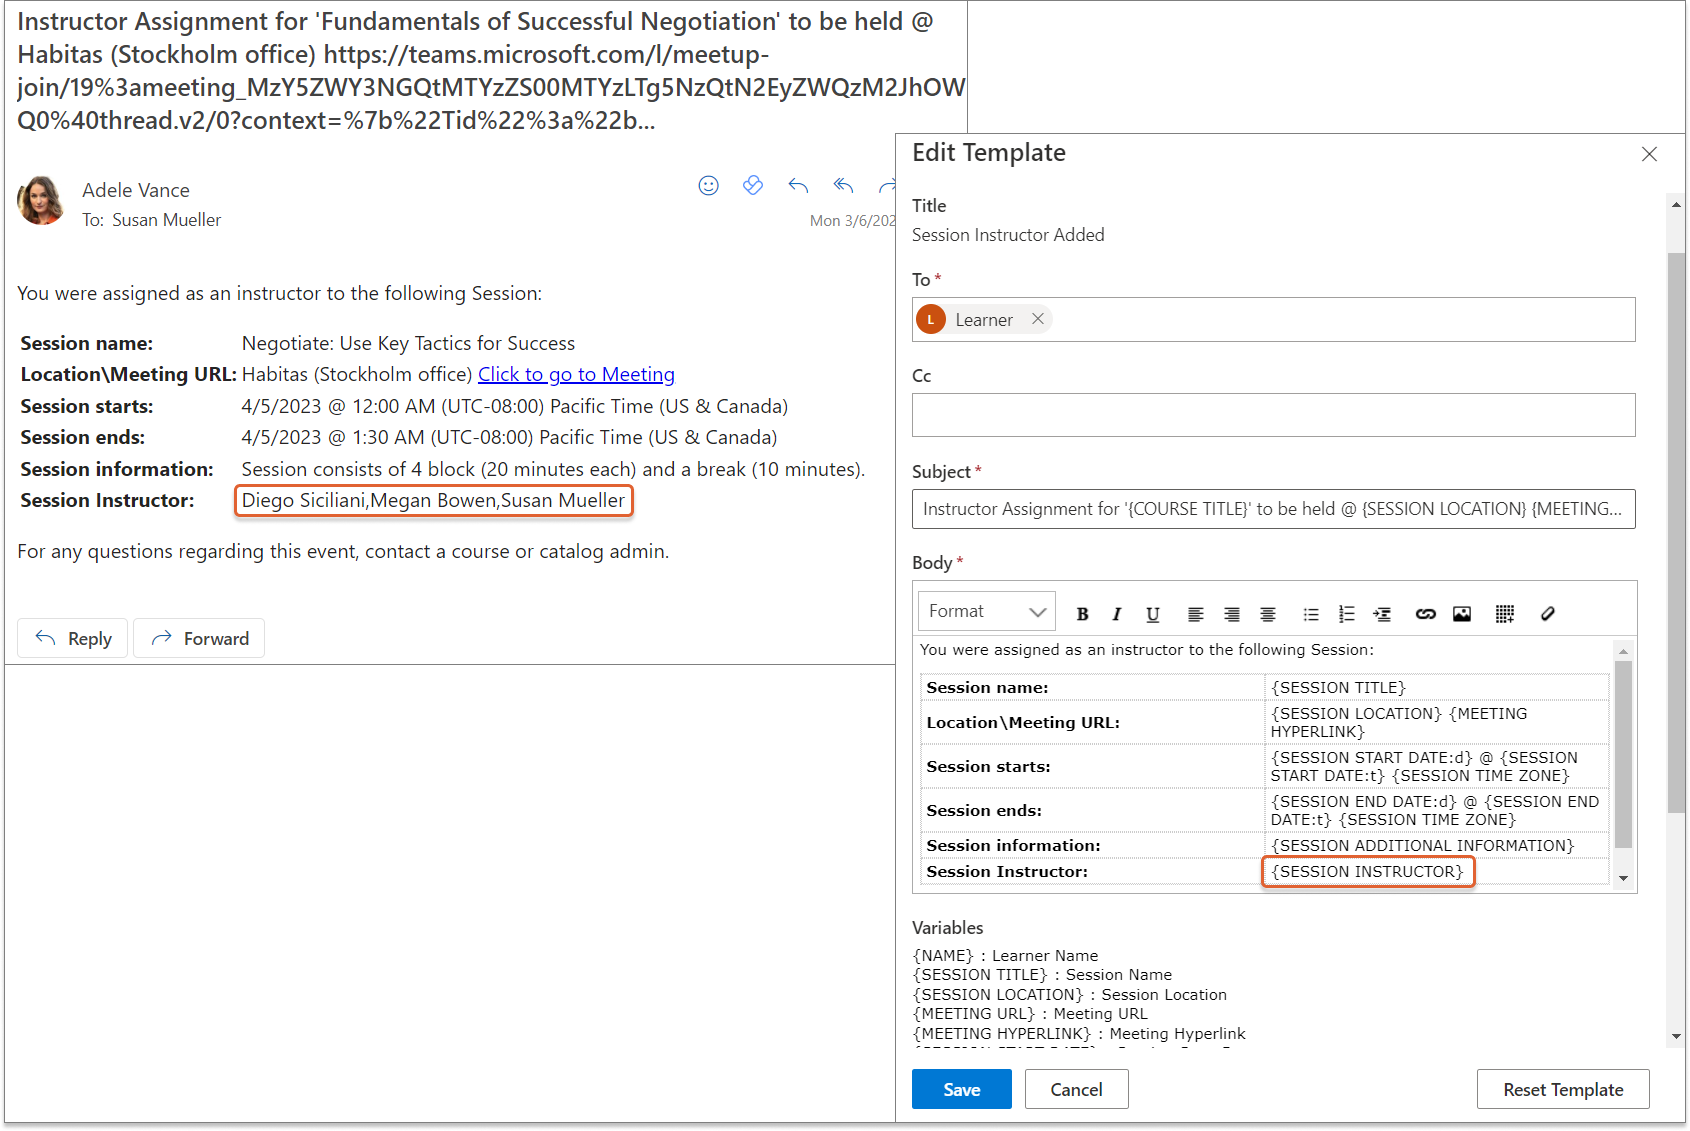Reply using the arrow icon in the header

(x=798, y=186)
